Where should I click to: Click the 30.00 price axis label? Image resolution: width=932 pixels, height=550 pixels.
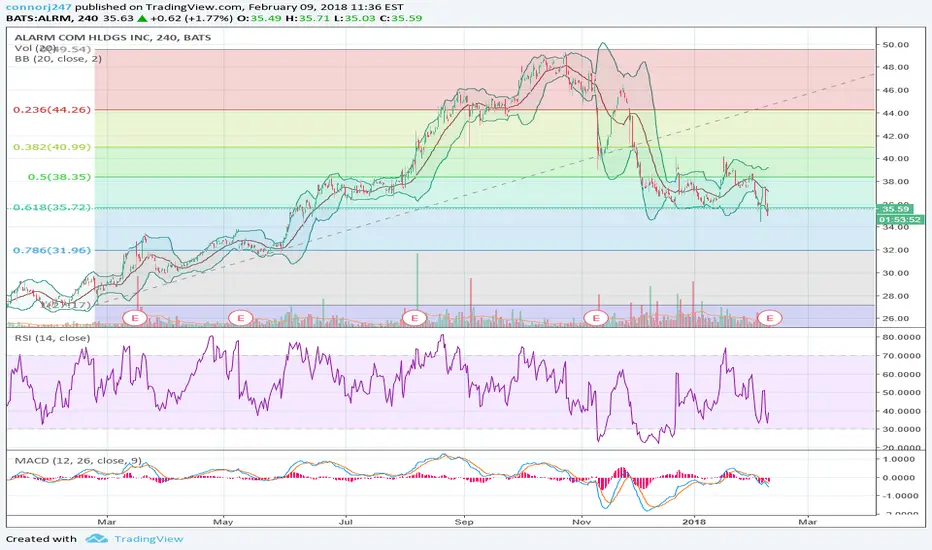(896, 273)
